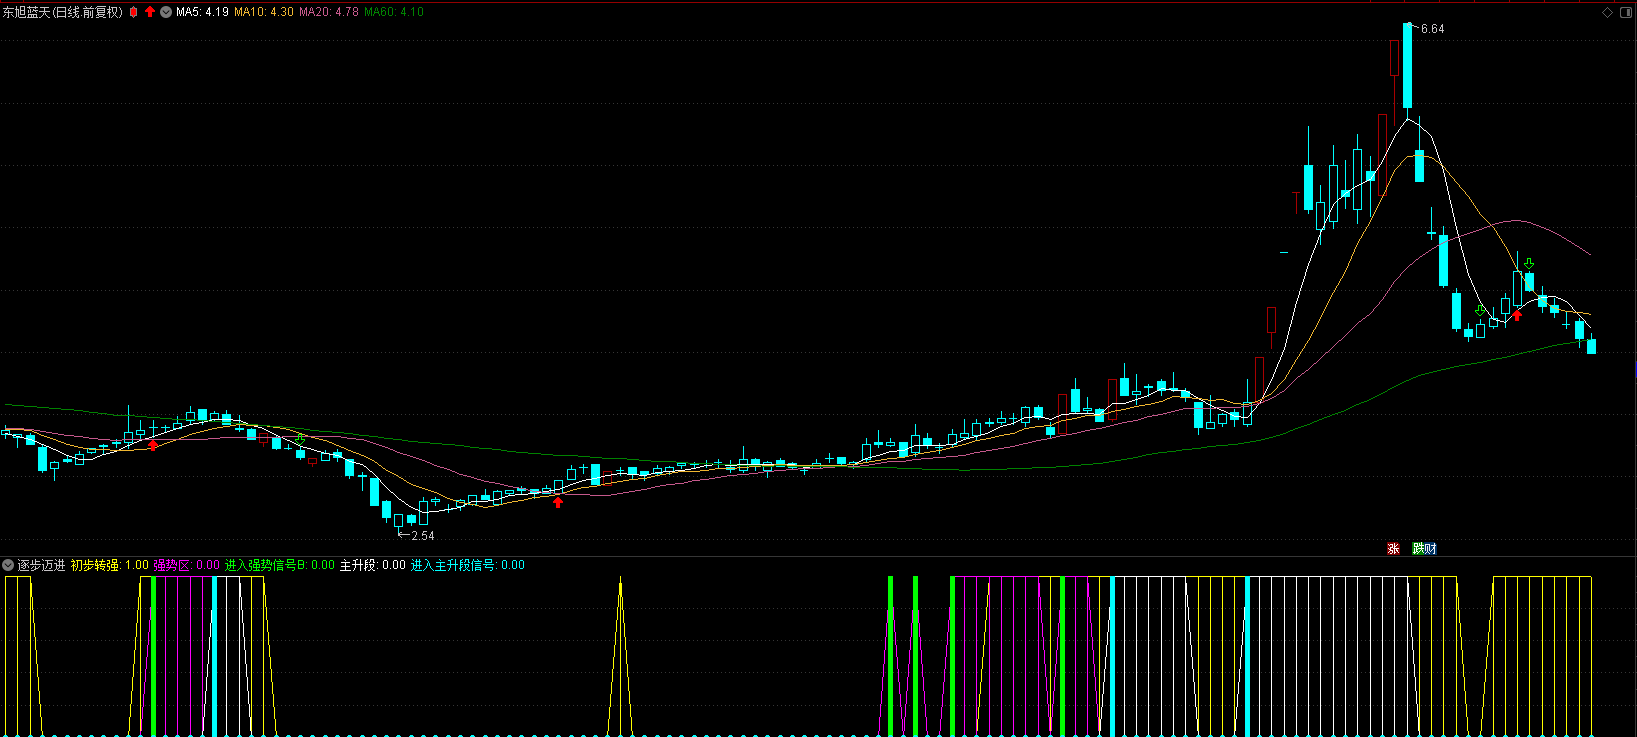Click the 强势区: 0.00 value
This screenshot has height=737, width=1637.
[x=186, y=565]
